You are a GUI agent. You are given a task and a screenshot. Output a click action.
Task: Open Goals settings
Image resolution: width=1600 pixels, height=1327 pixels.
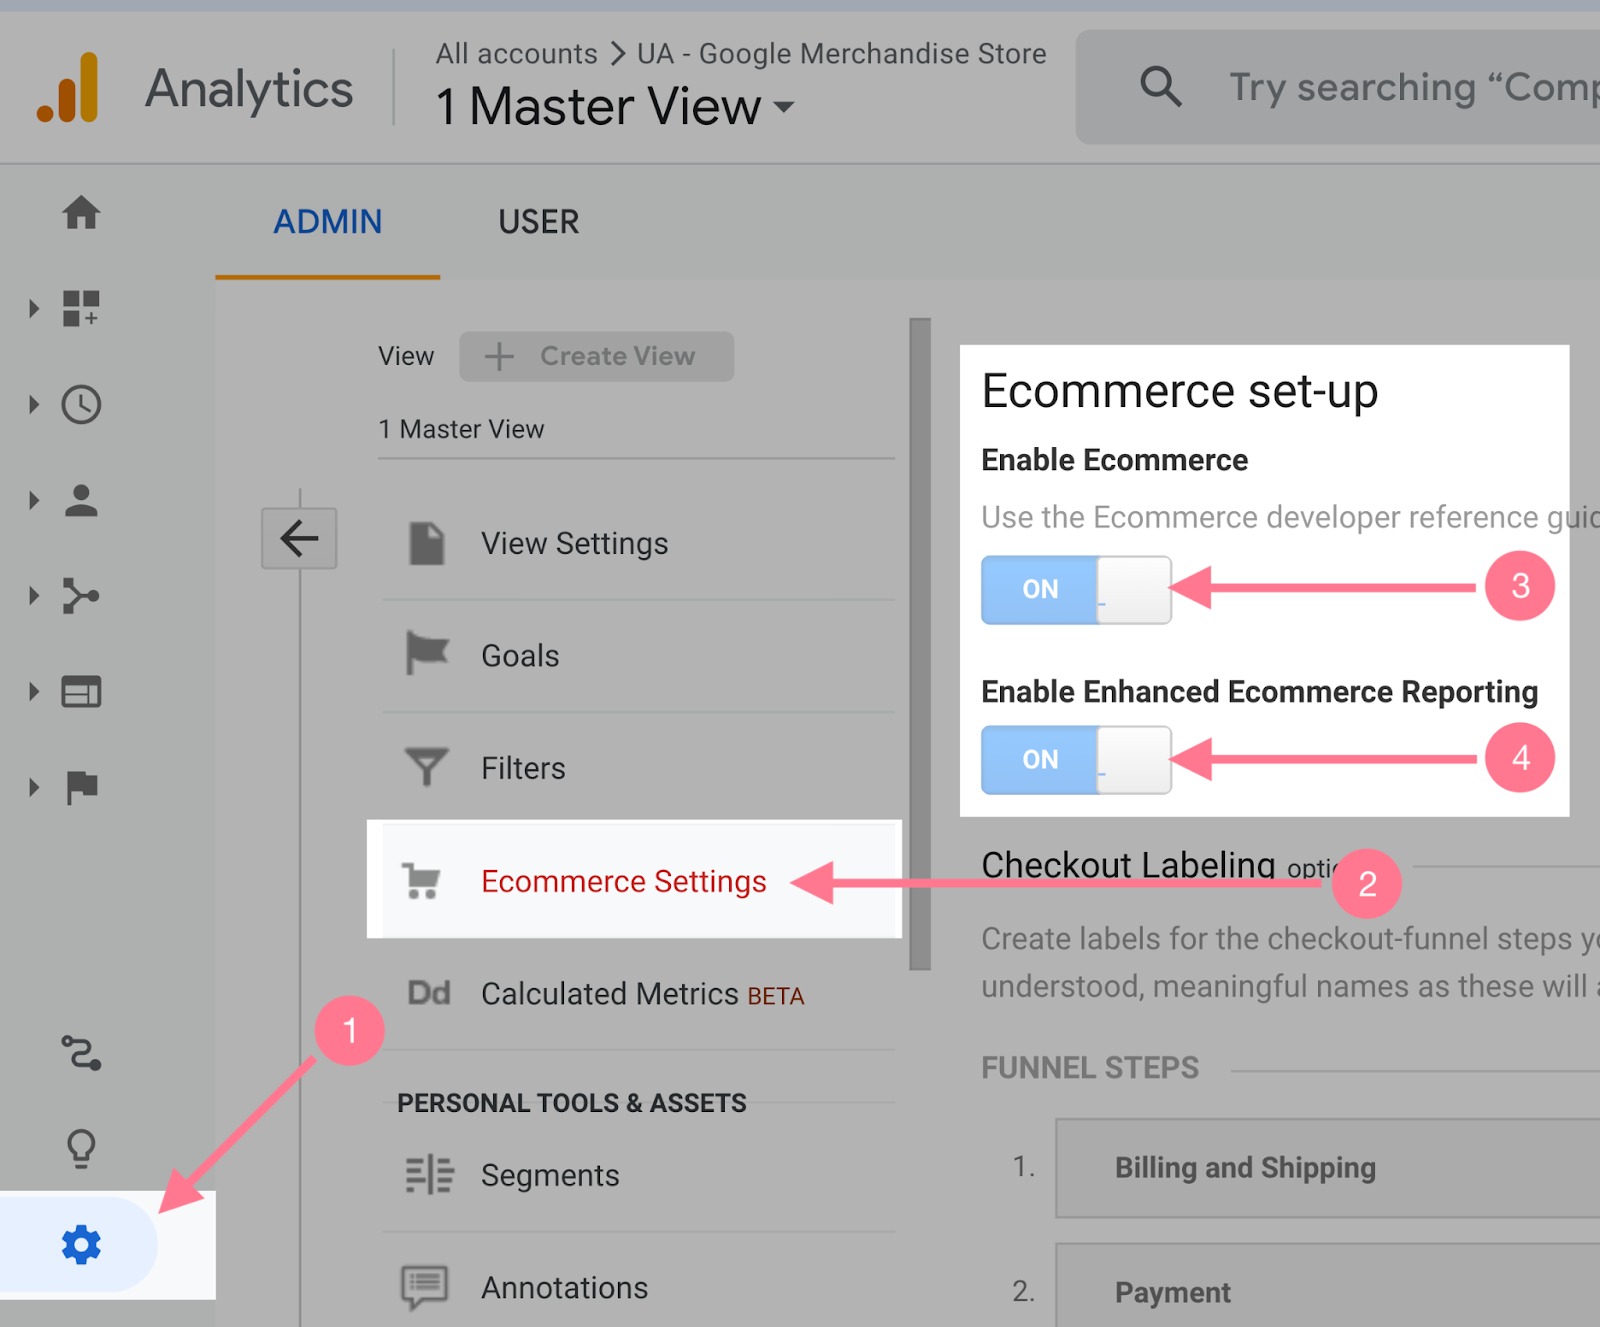tap(520, 655)
